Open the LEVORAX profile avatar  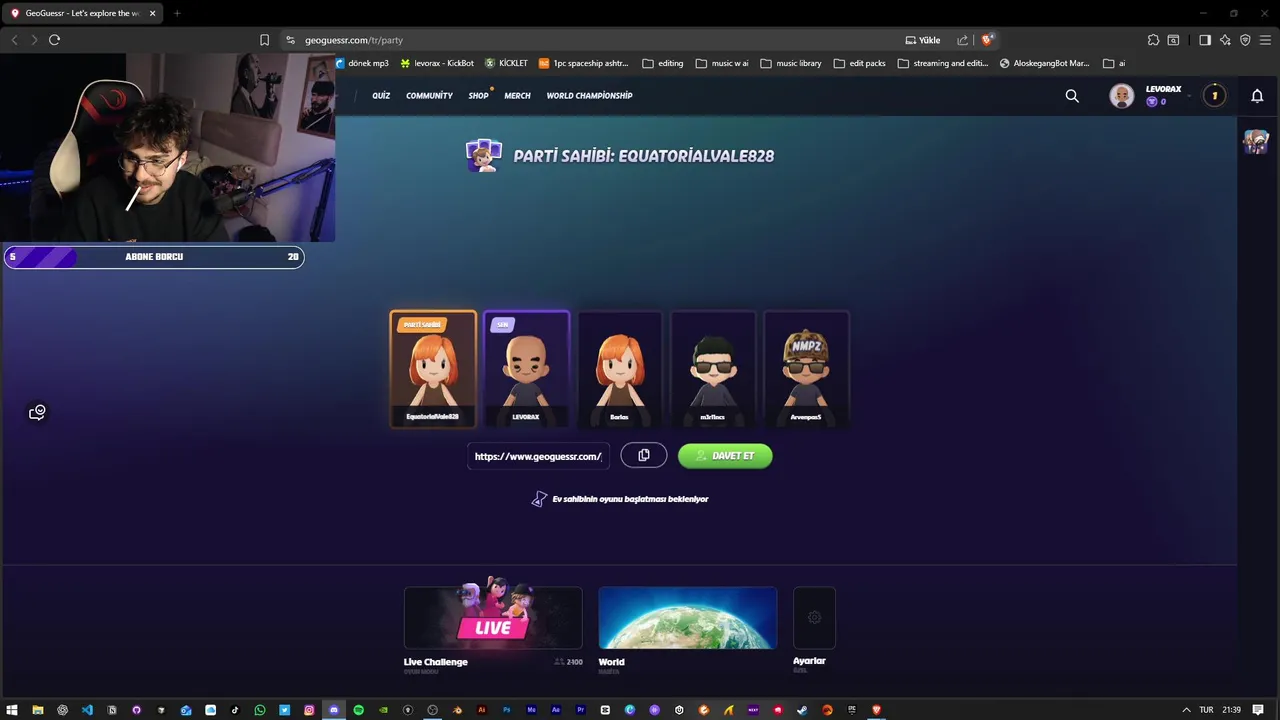click(x=1122, y=96)
